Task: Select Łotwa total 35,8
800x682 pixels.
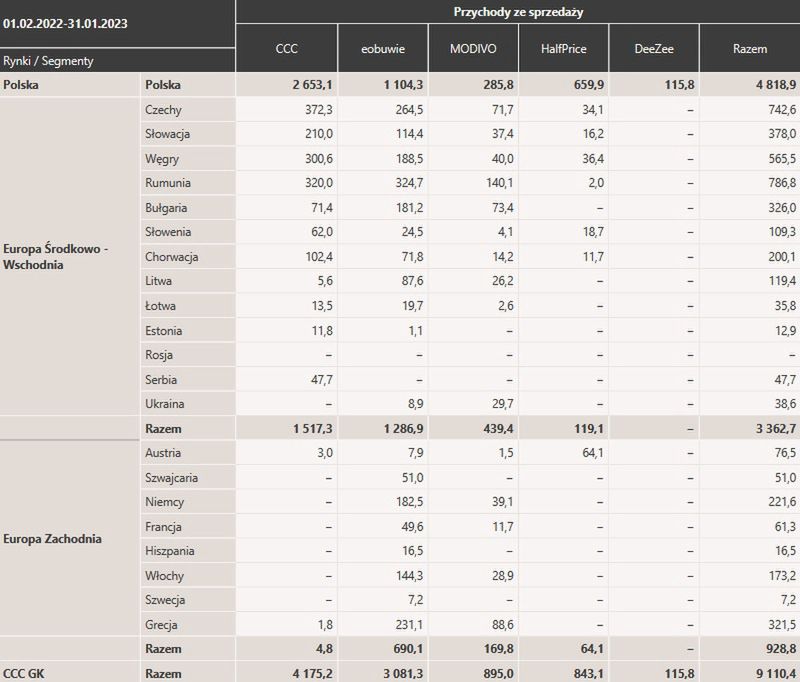Action: pos(785,306)
